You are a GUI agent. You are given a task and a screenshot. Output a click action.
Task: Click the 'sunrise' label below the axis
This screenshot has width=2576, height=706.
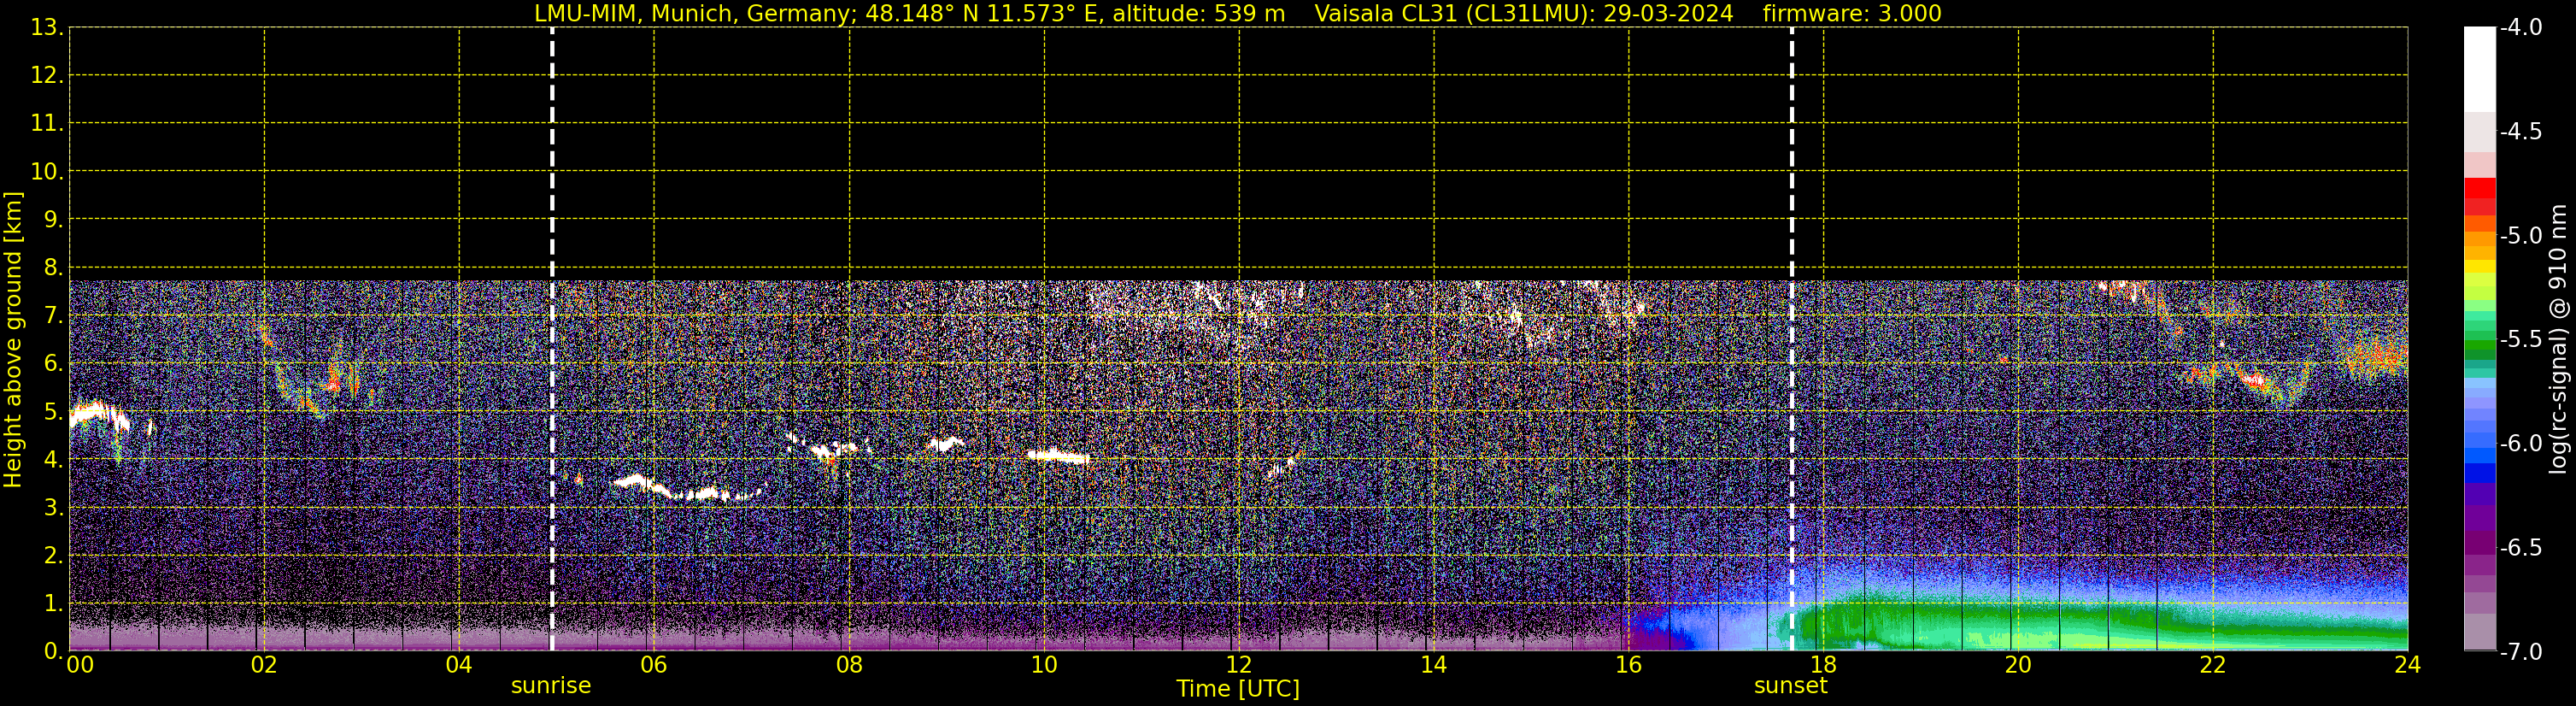pos(551,686)
